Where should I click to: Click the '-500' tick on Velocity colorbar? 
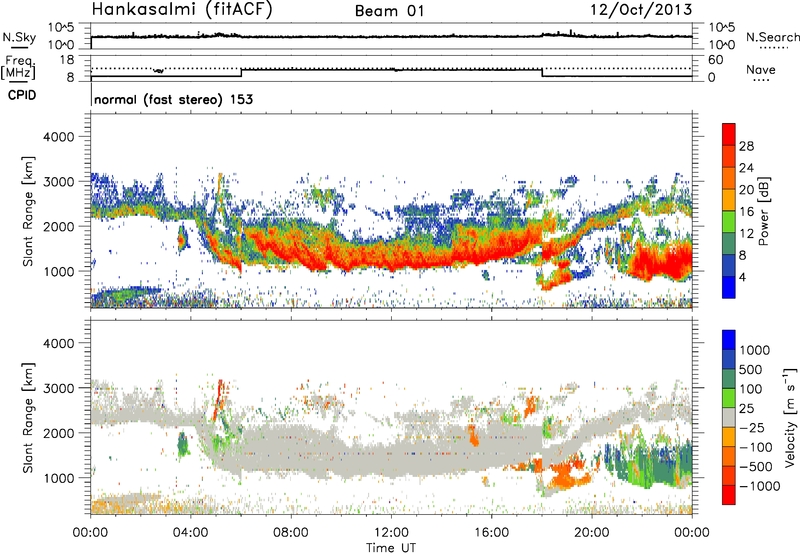pyautogui.click(x=756, y=466)
